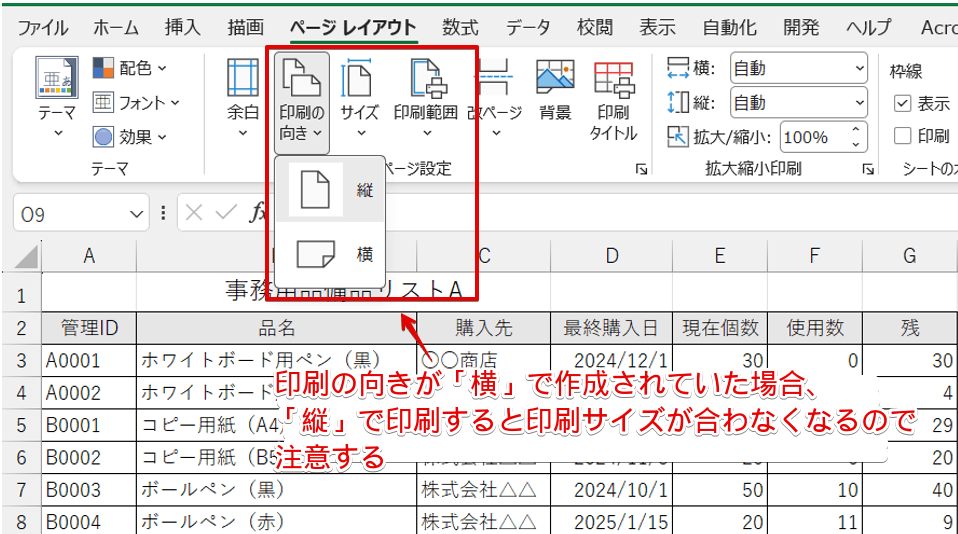Viewport: 958px width, 534px height.
Task: Open the 拡大縮小印刷 dialog launcher
Action: point(868,169)
